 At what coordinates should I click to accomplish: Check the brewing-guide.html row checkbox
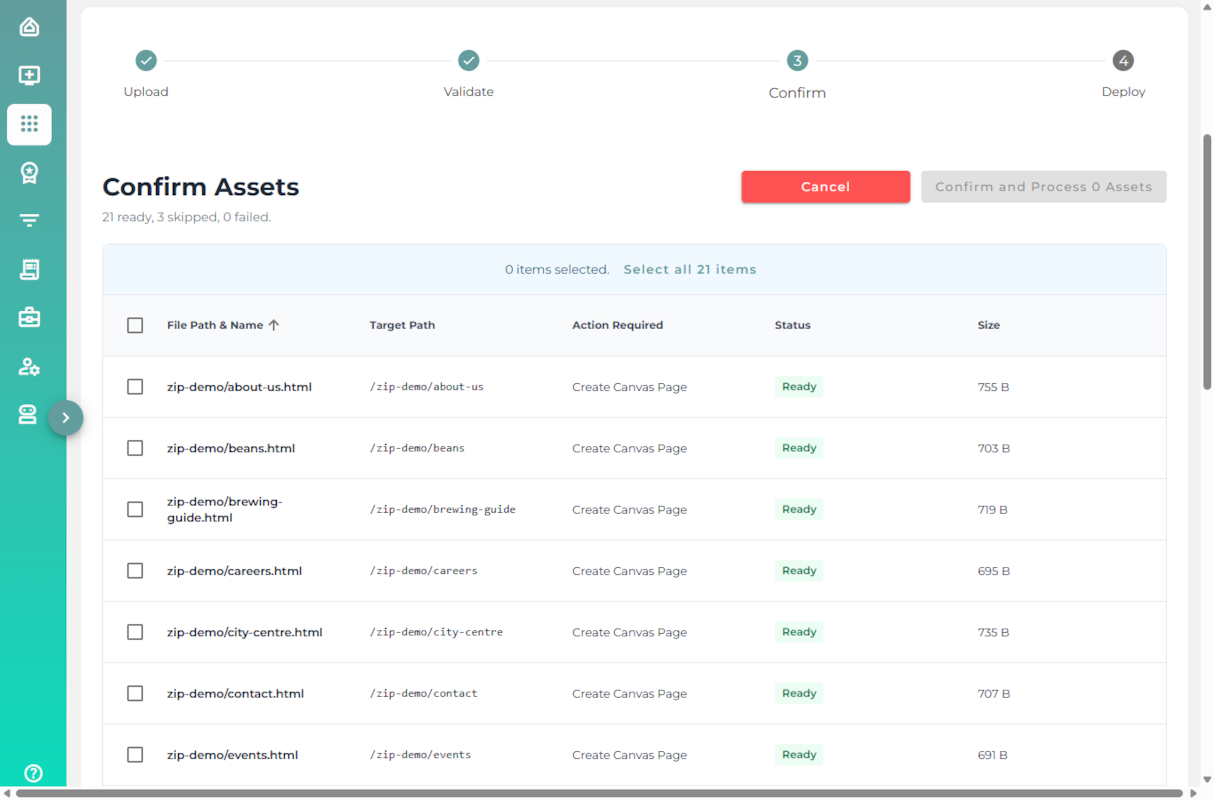coord(135,510)
